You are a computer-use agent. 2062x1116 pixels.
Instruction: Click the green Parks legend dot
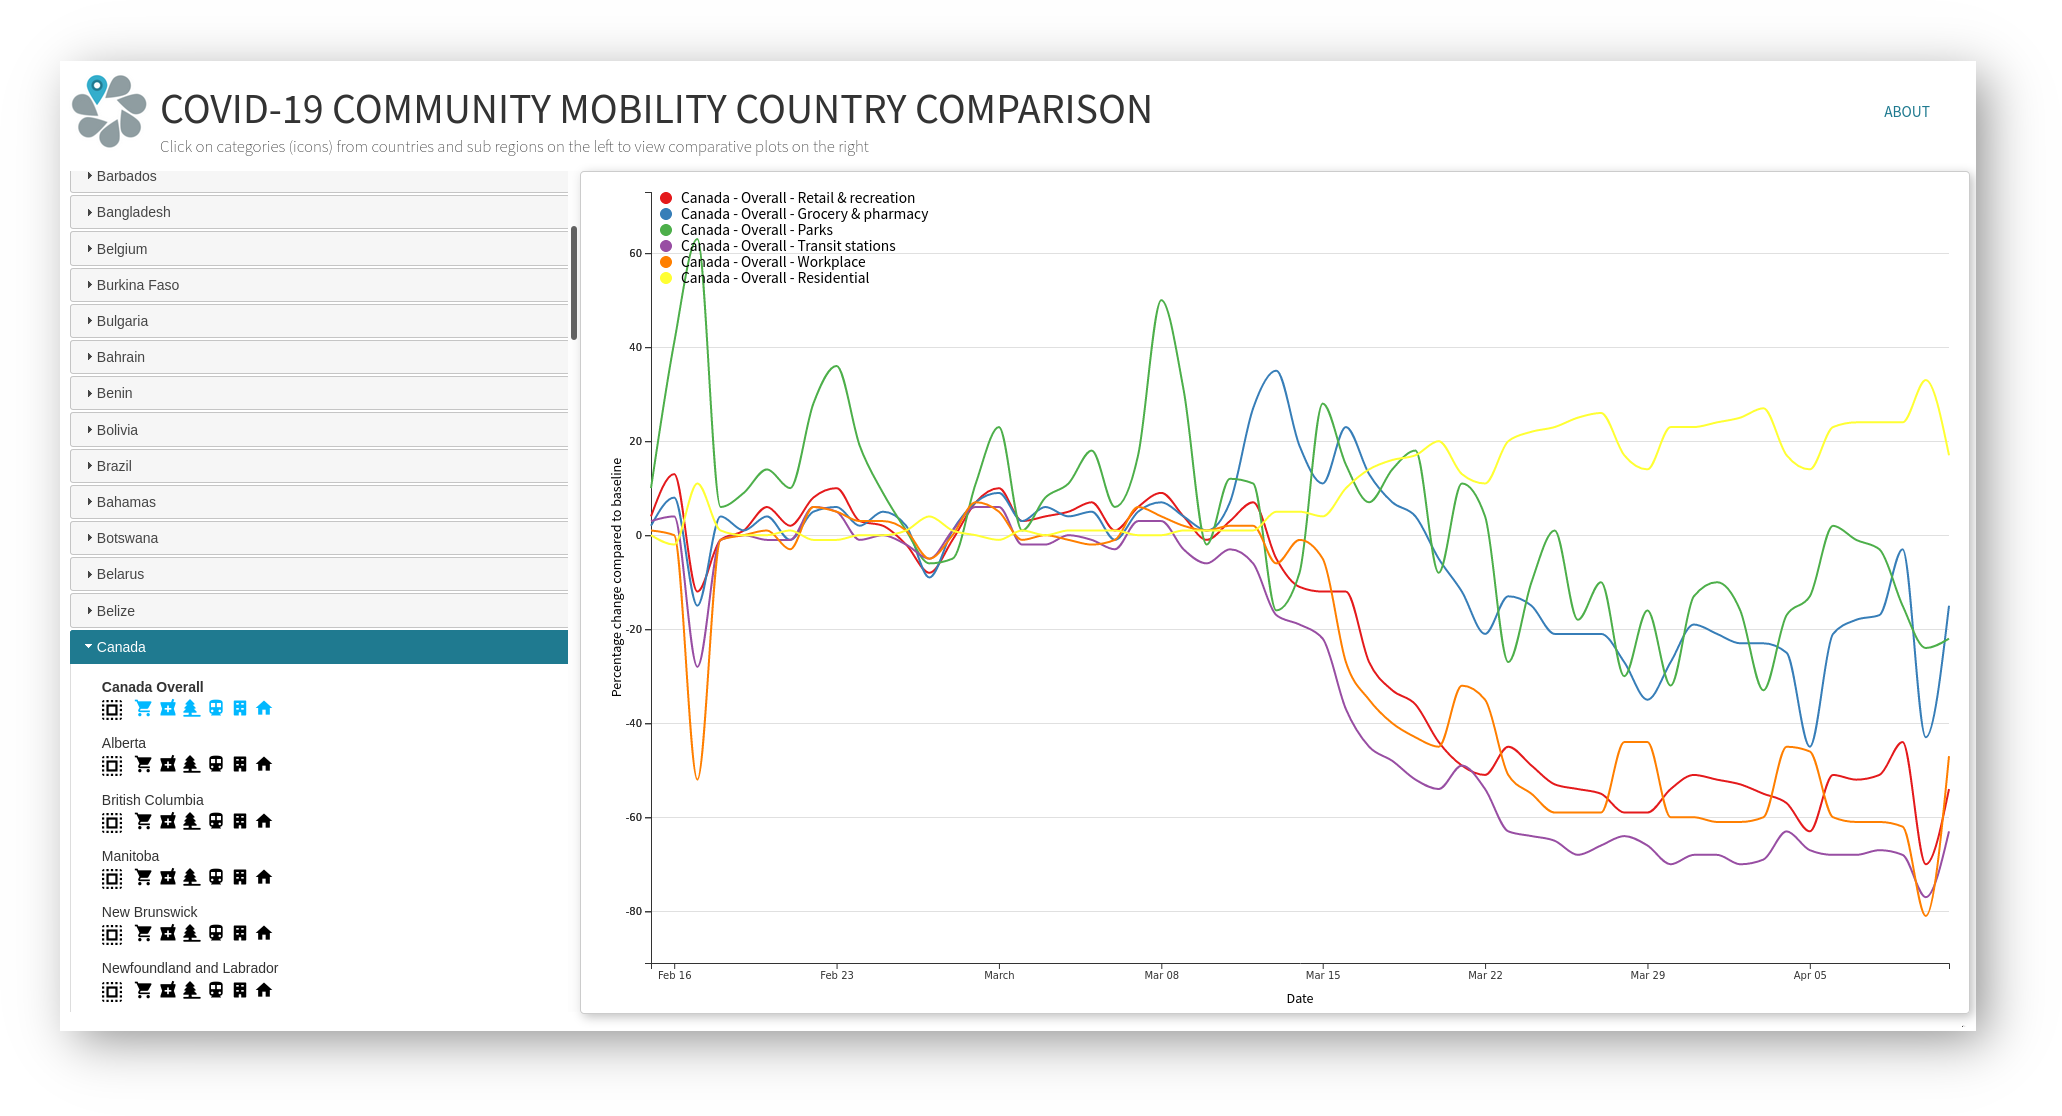pos(666,230)
